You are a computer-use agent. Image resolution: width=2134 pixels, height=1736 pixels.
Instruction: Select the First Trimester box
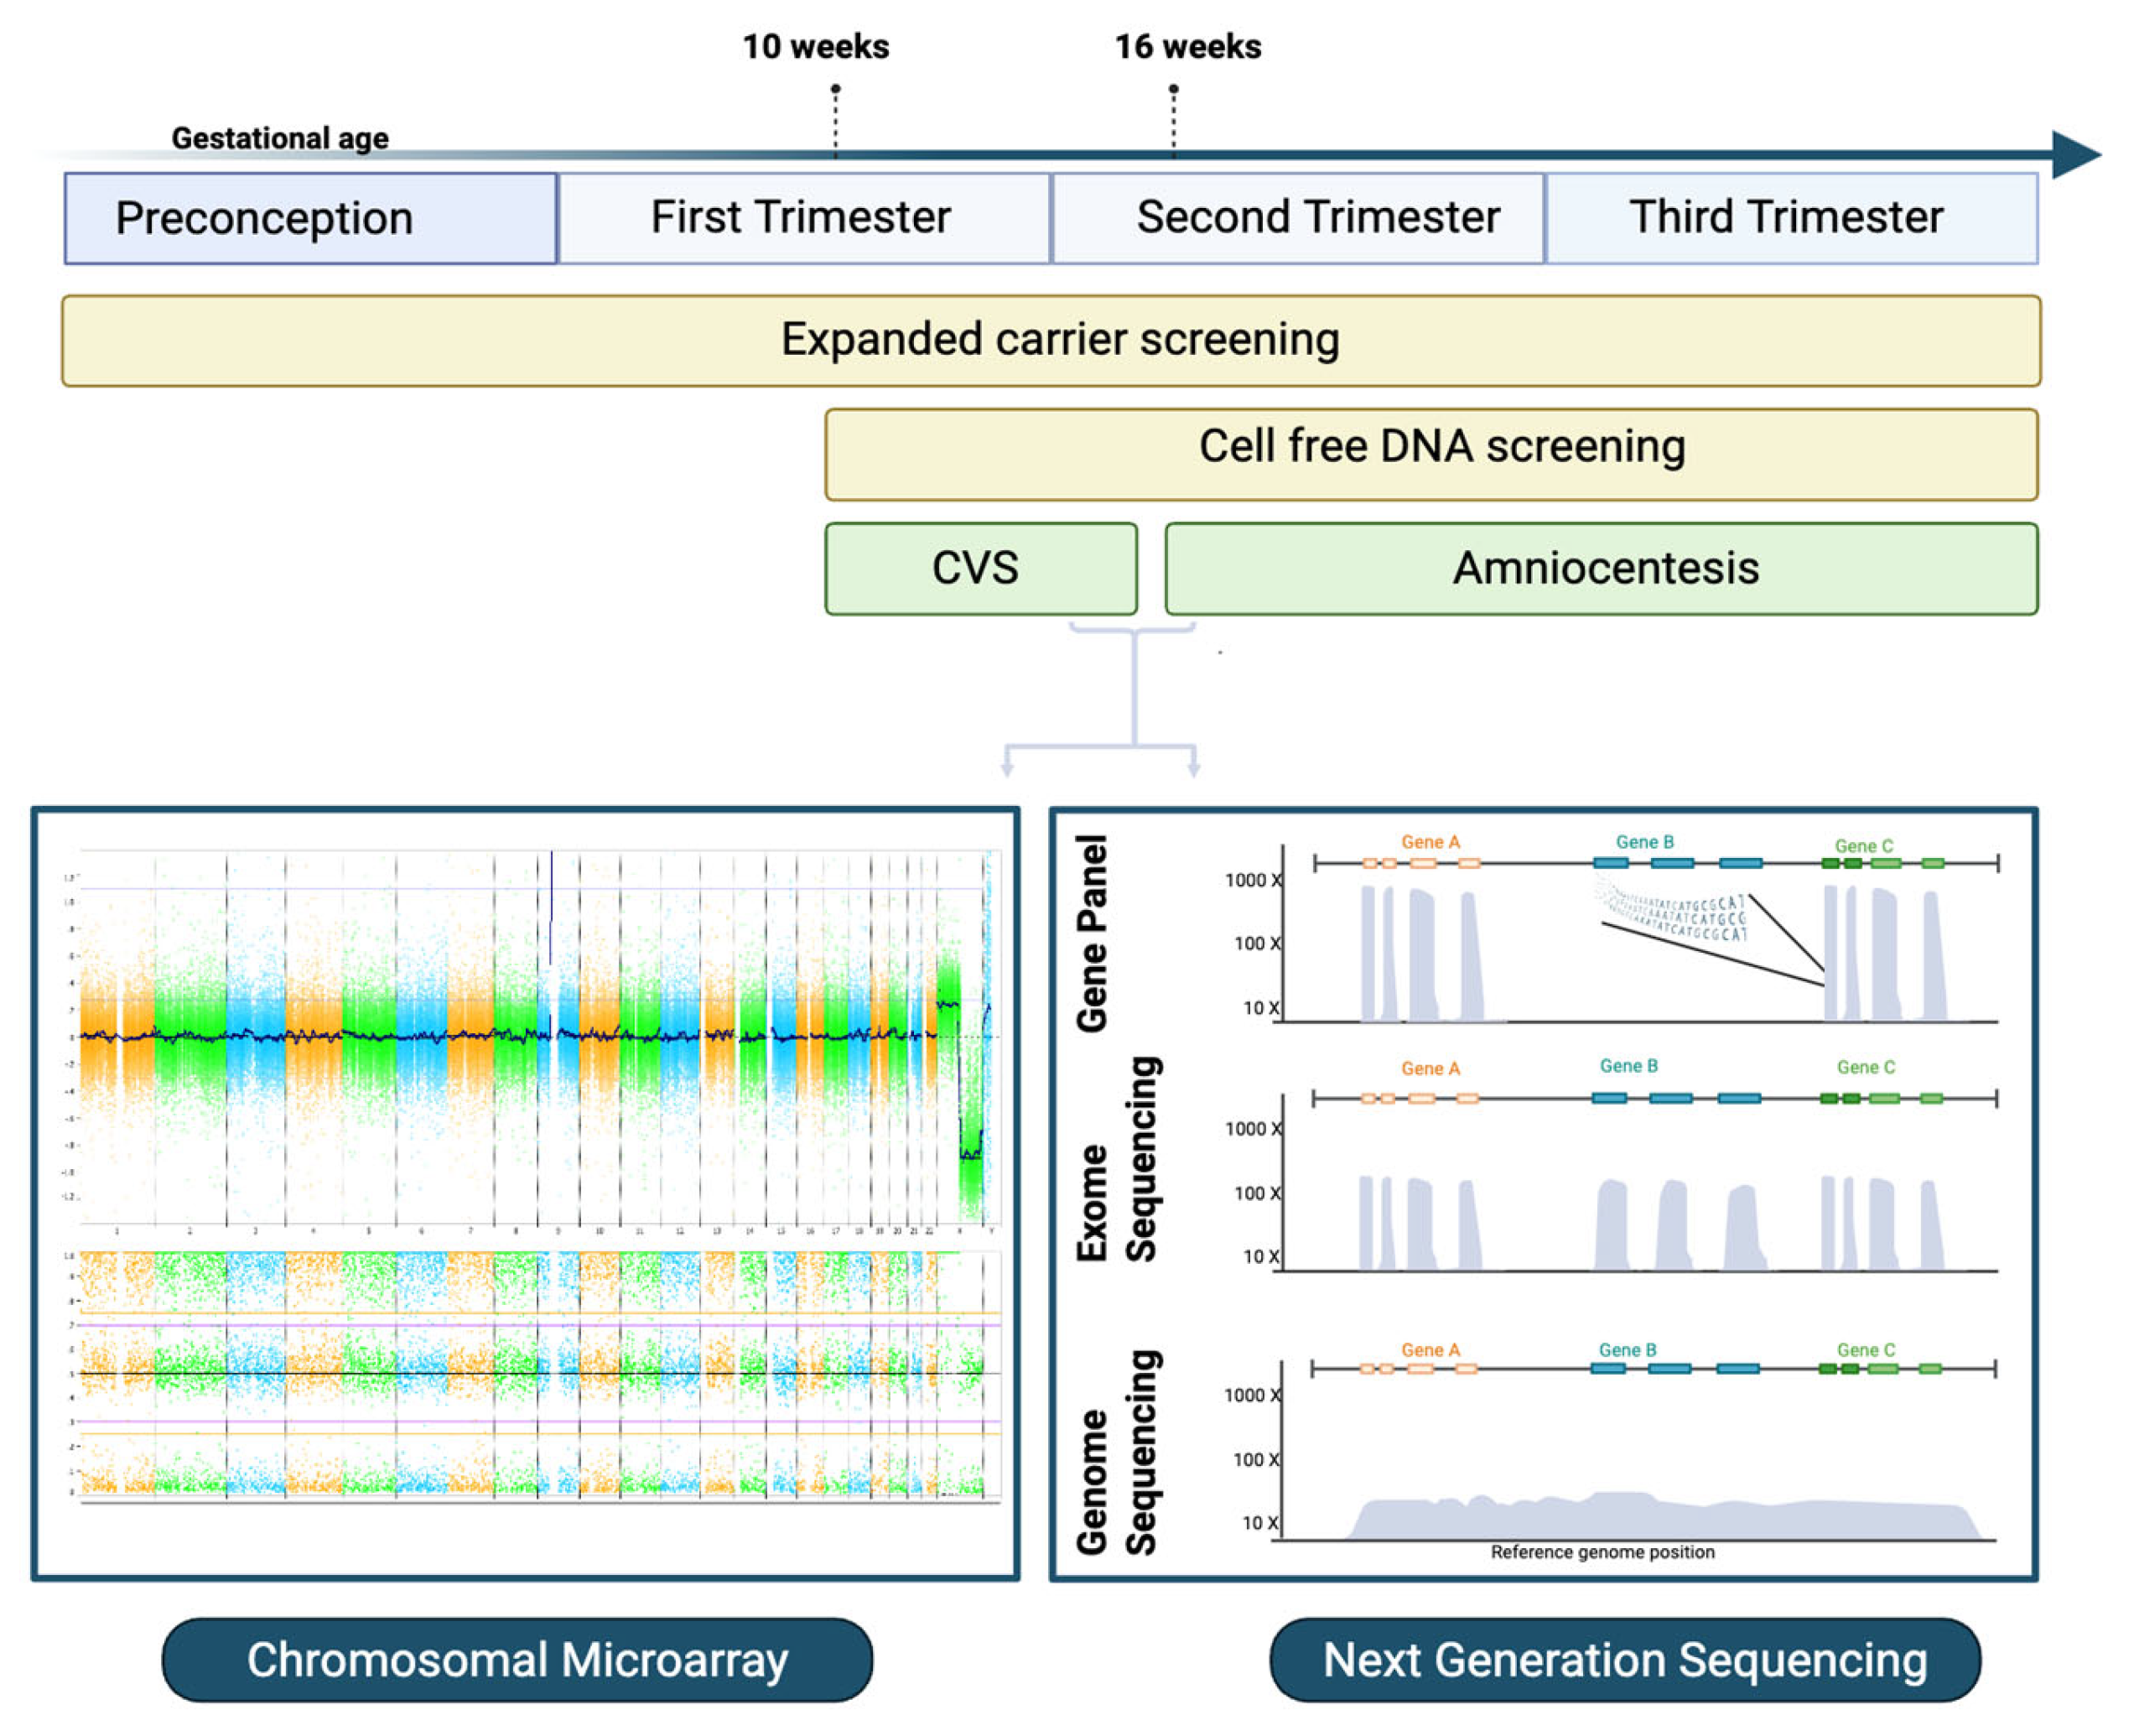(x=803, y=218)
